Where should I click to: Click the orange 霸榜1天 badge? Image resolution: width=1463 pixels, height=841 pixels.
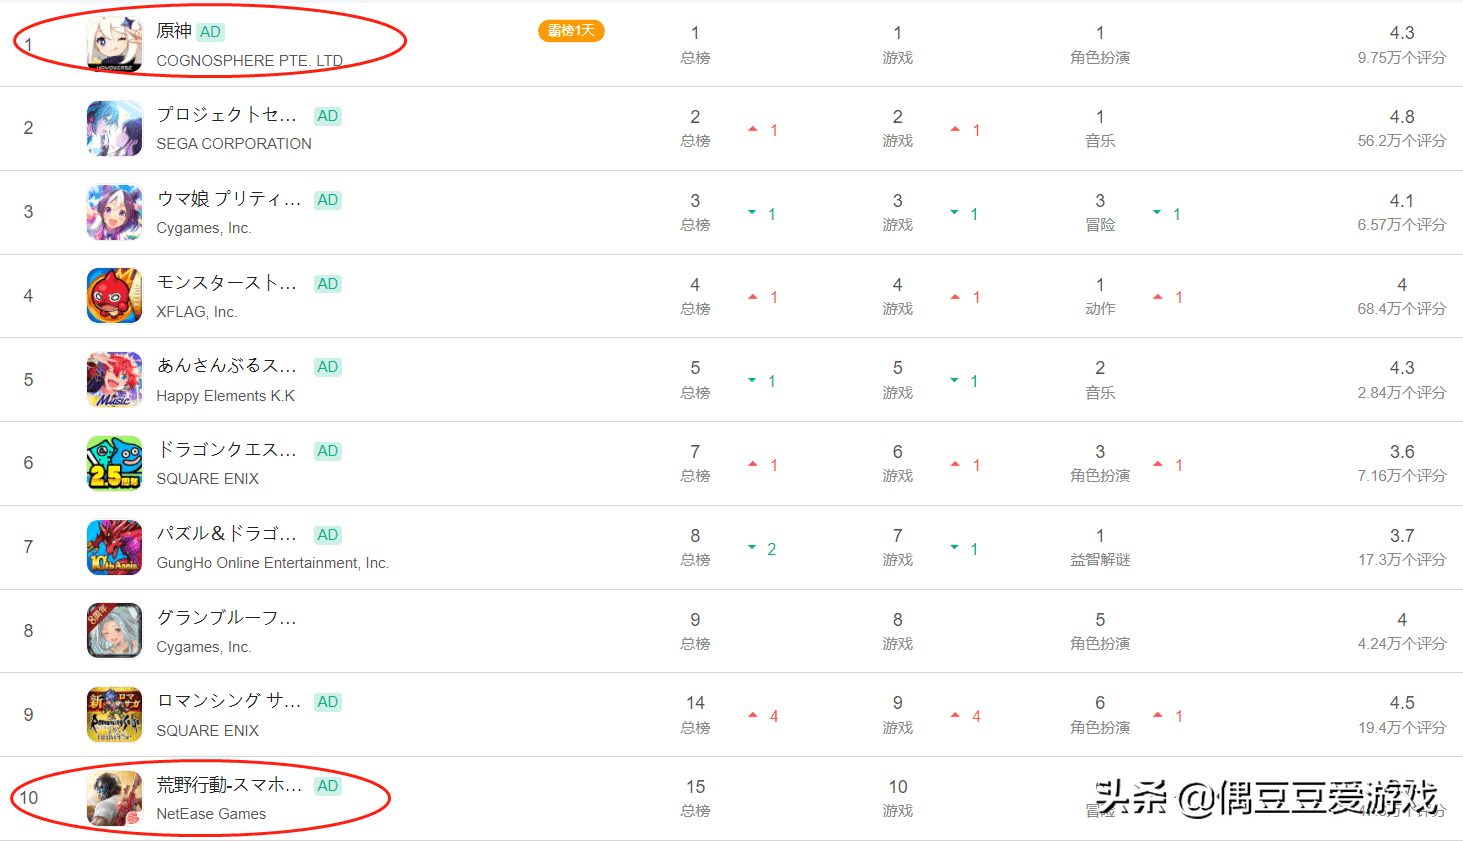(x=571, y=31)
